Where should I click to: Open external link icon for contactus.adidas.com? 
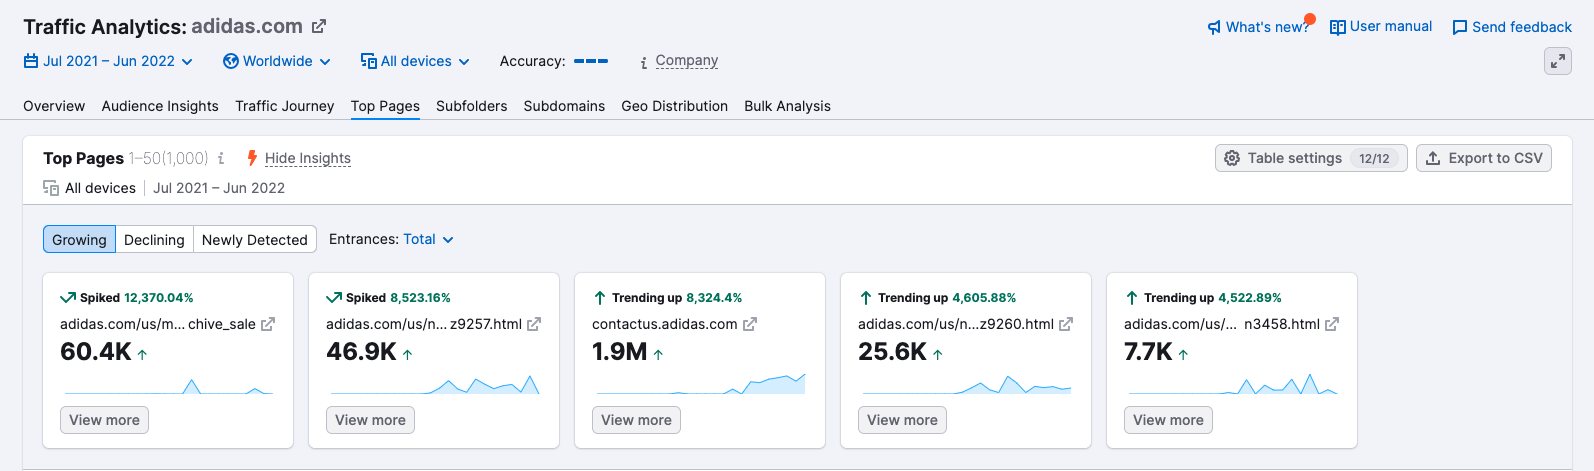click(750, 324)
